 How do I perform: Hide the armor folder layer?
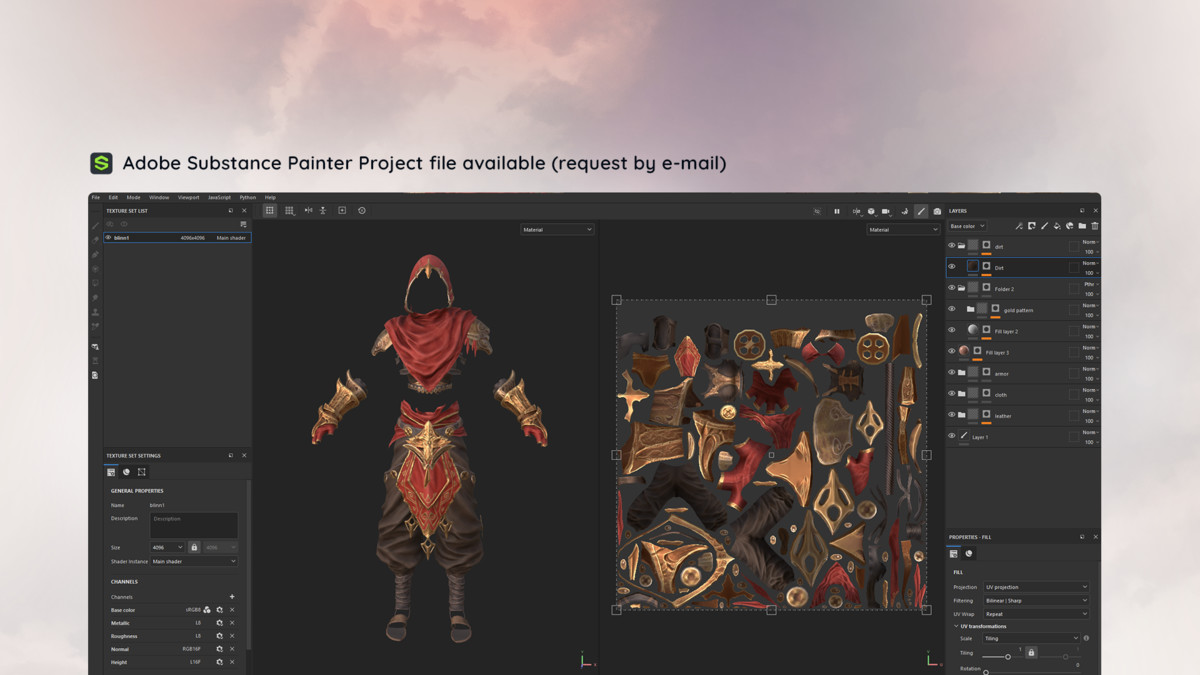pyautogui.click(x=952, y=372)
